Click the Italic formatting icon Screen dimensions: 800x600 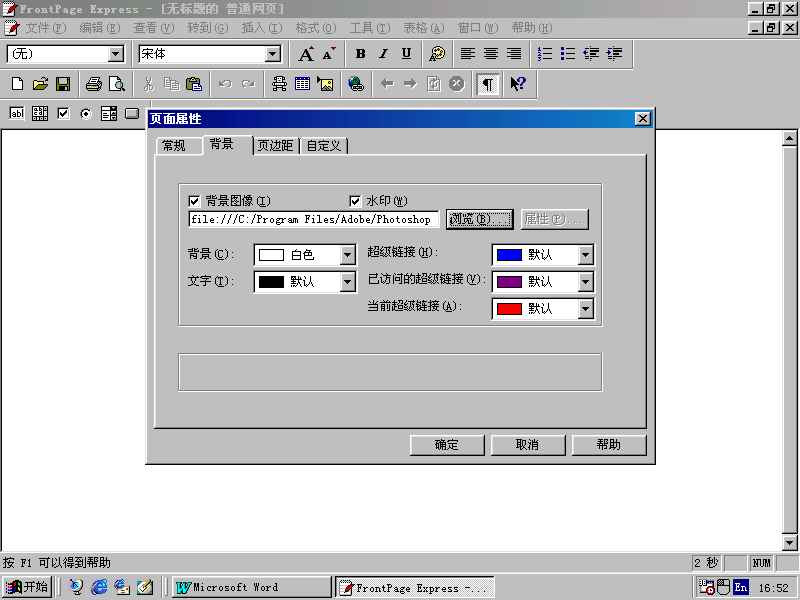point(383,54)
